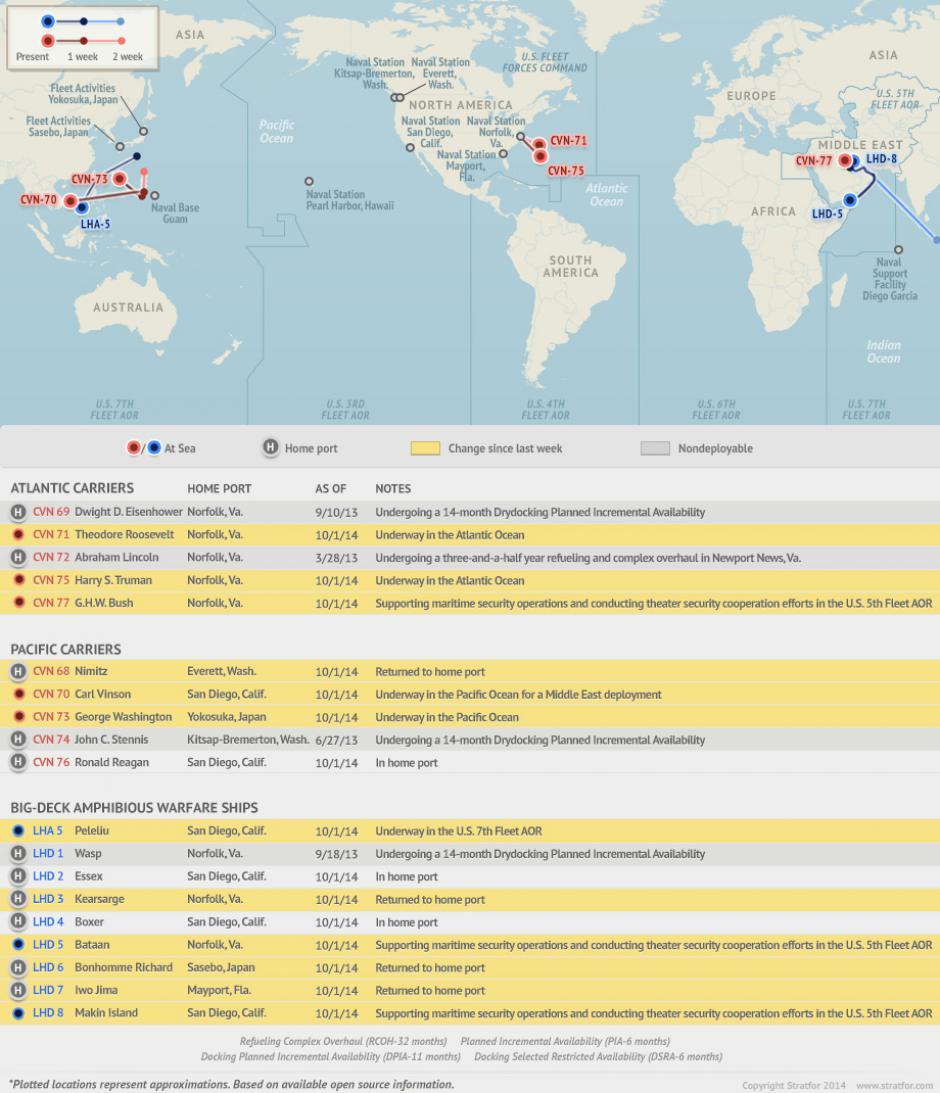940x1093 pixels.
Task: Click H icon beside CVN 69 Eisenhower
Action: (x=18, y=512)
